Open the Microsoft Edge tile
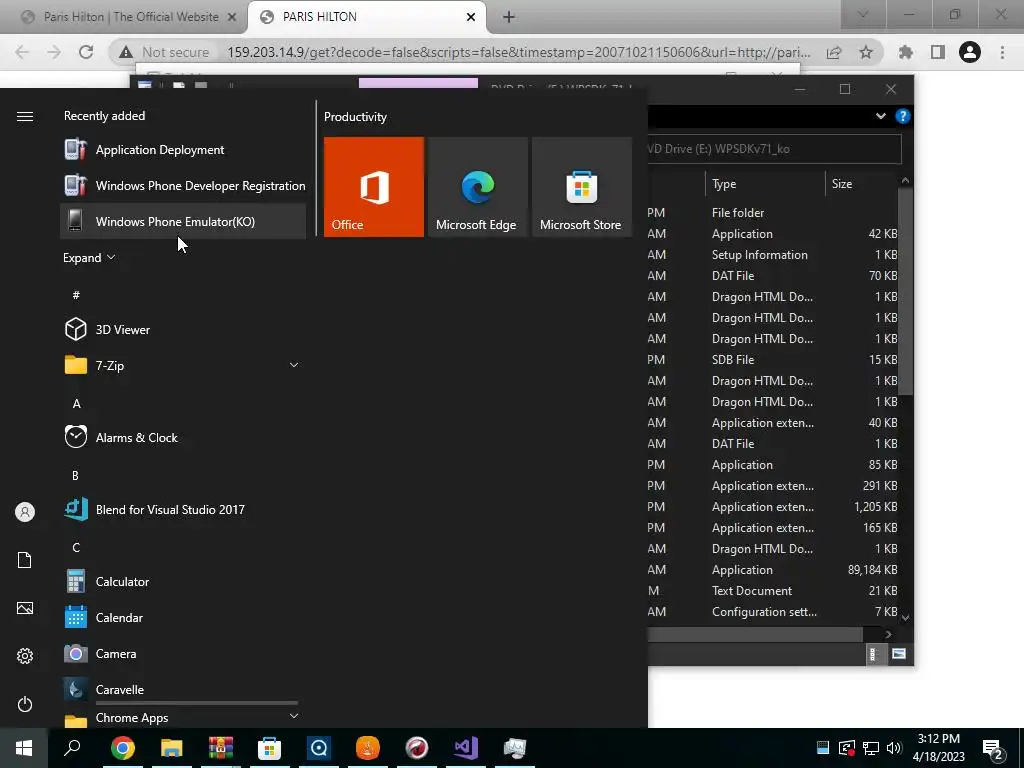1024x768 pixels. click(x=477, y=187)
